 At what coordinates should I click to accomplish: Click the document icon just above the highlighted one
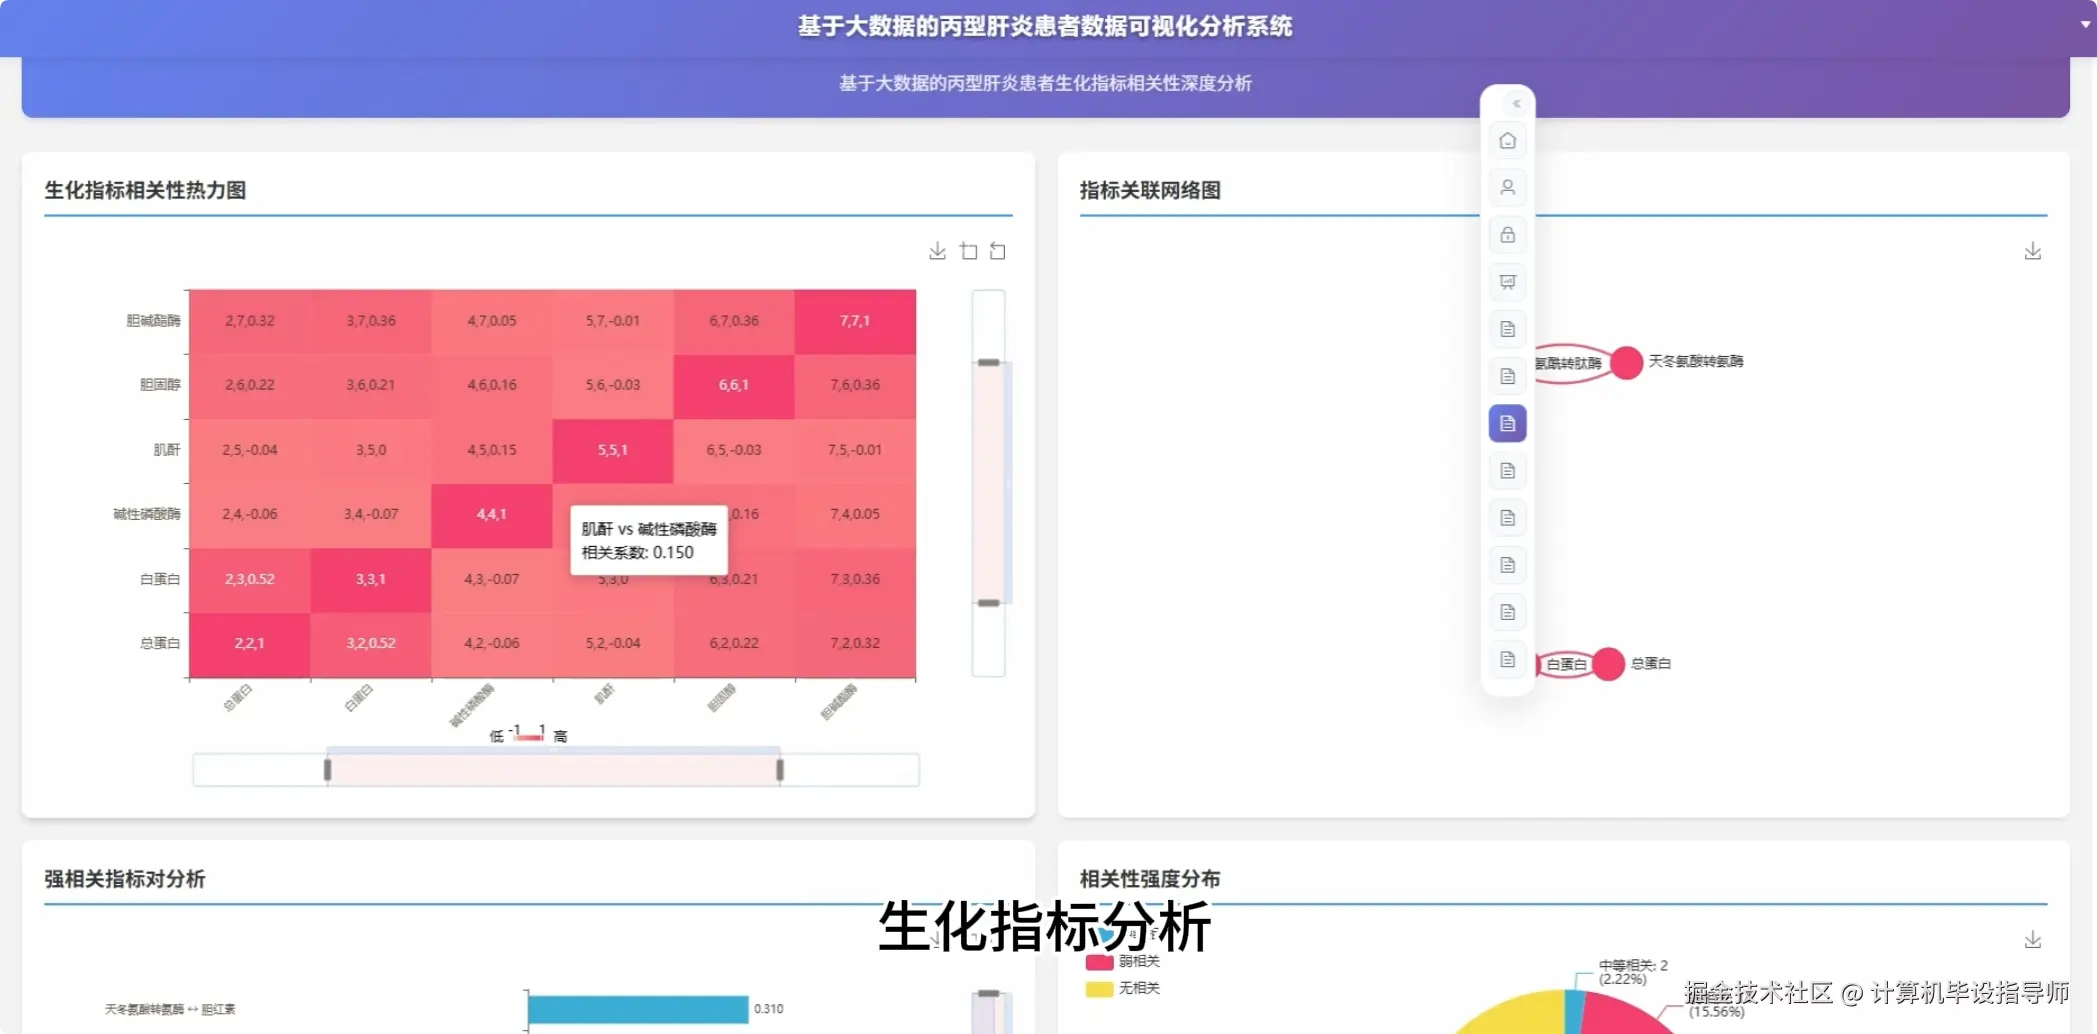tap(1507, 376)
